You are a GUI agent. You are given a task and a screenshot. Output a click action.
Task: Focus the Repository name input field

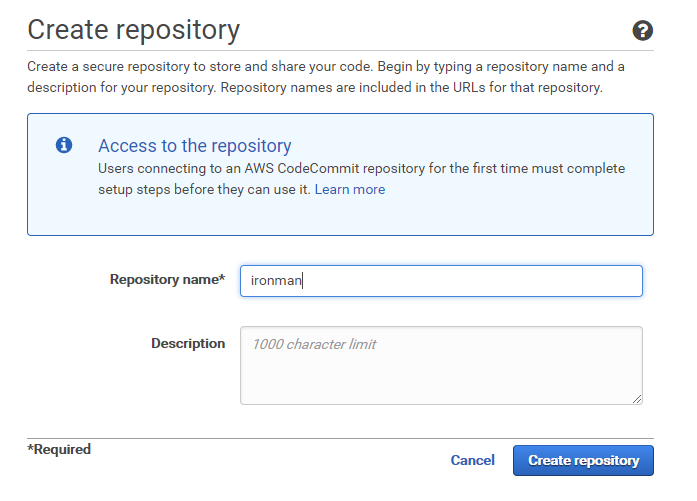[x=440, y=281]
